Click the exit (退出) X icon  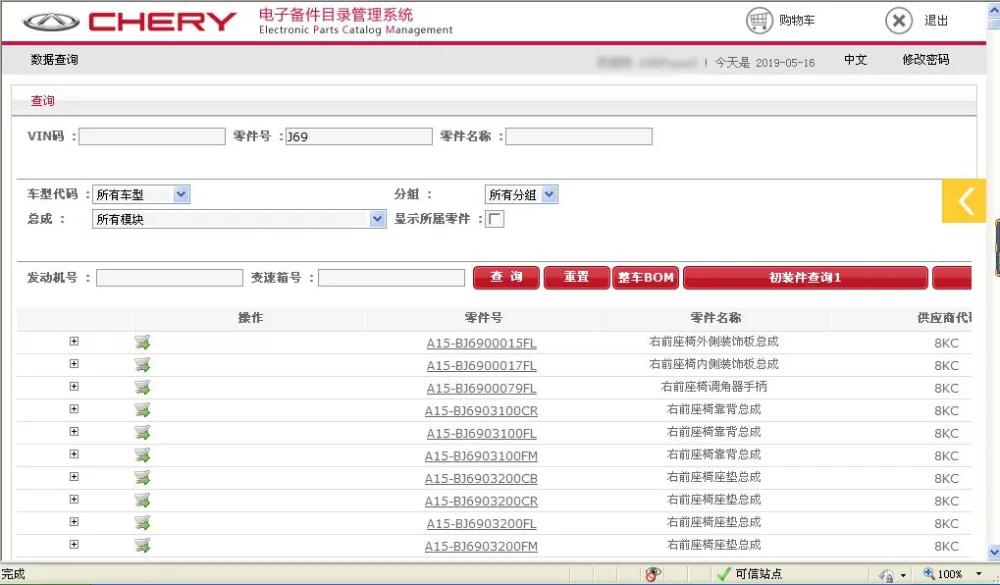click(899, 20)
